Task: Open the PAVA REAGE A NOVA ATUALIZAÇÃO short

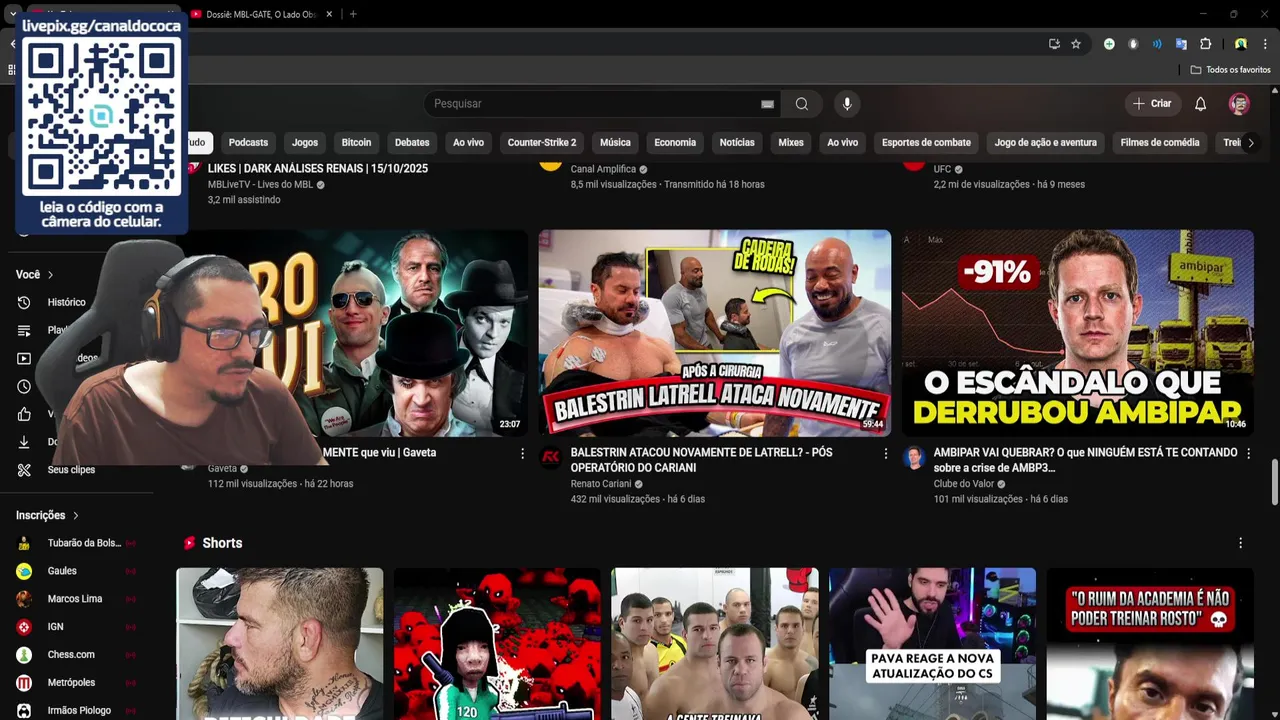Action: [932, 644]
